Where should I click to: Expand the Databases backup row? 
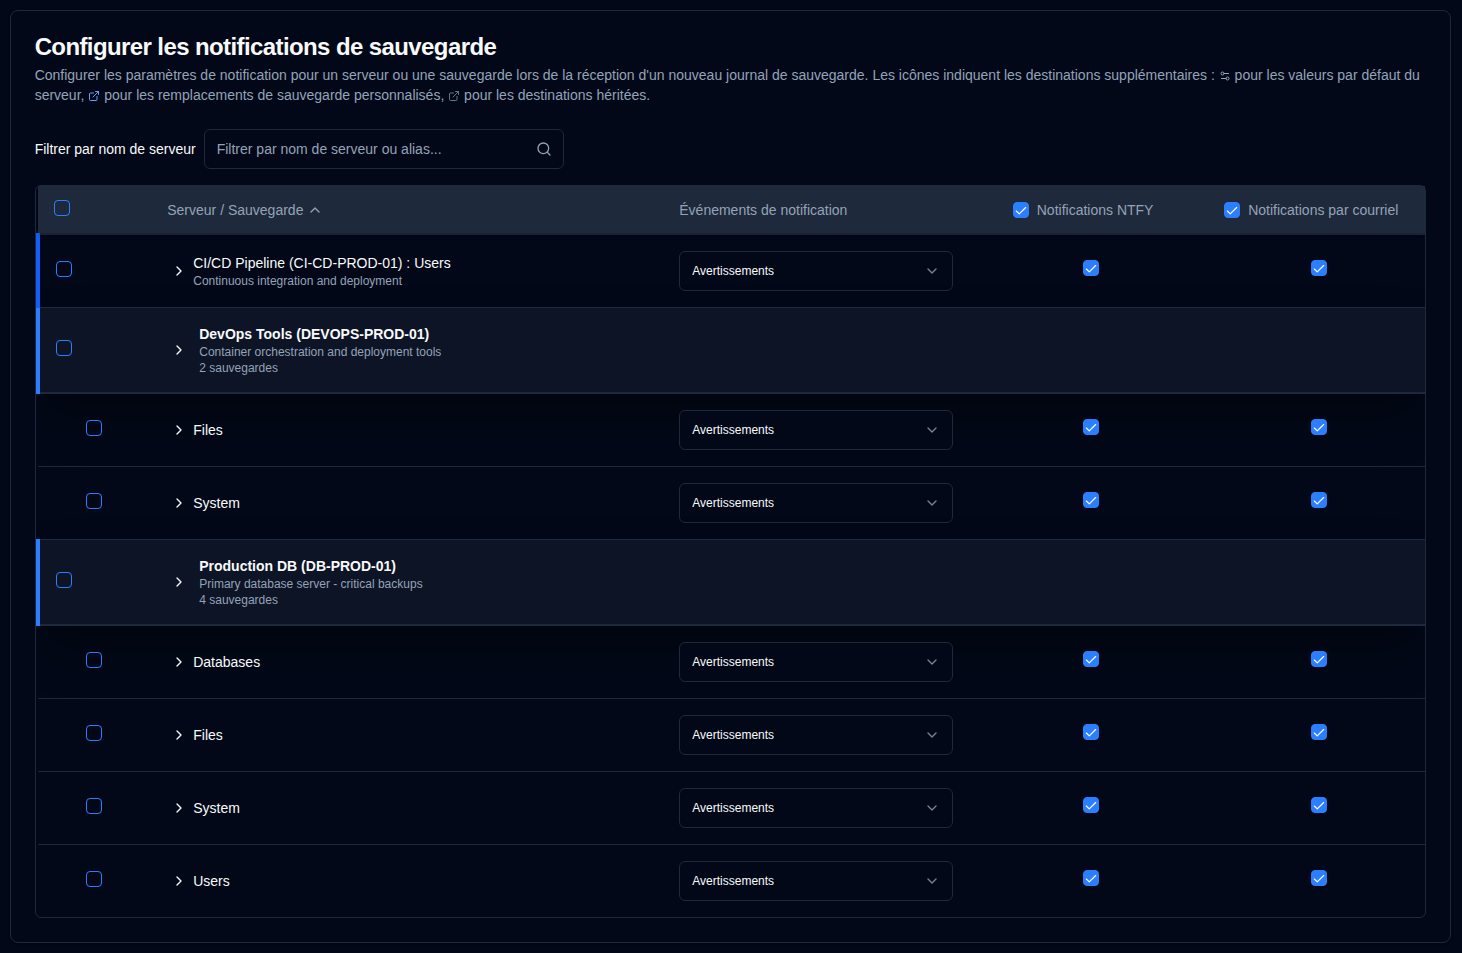179,662
